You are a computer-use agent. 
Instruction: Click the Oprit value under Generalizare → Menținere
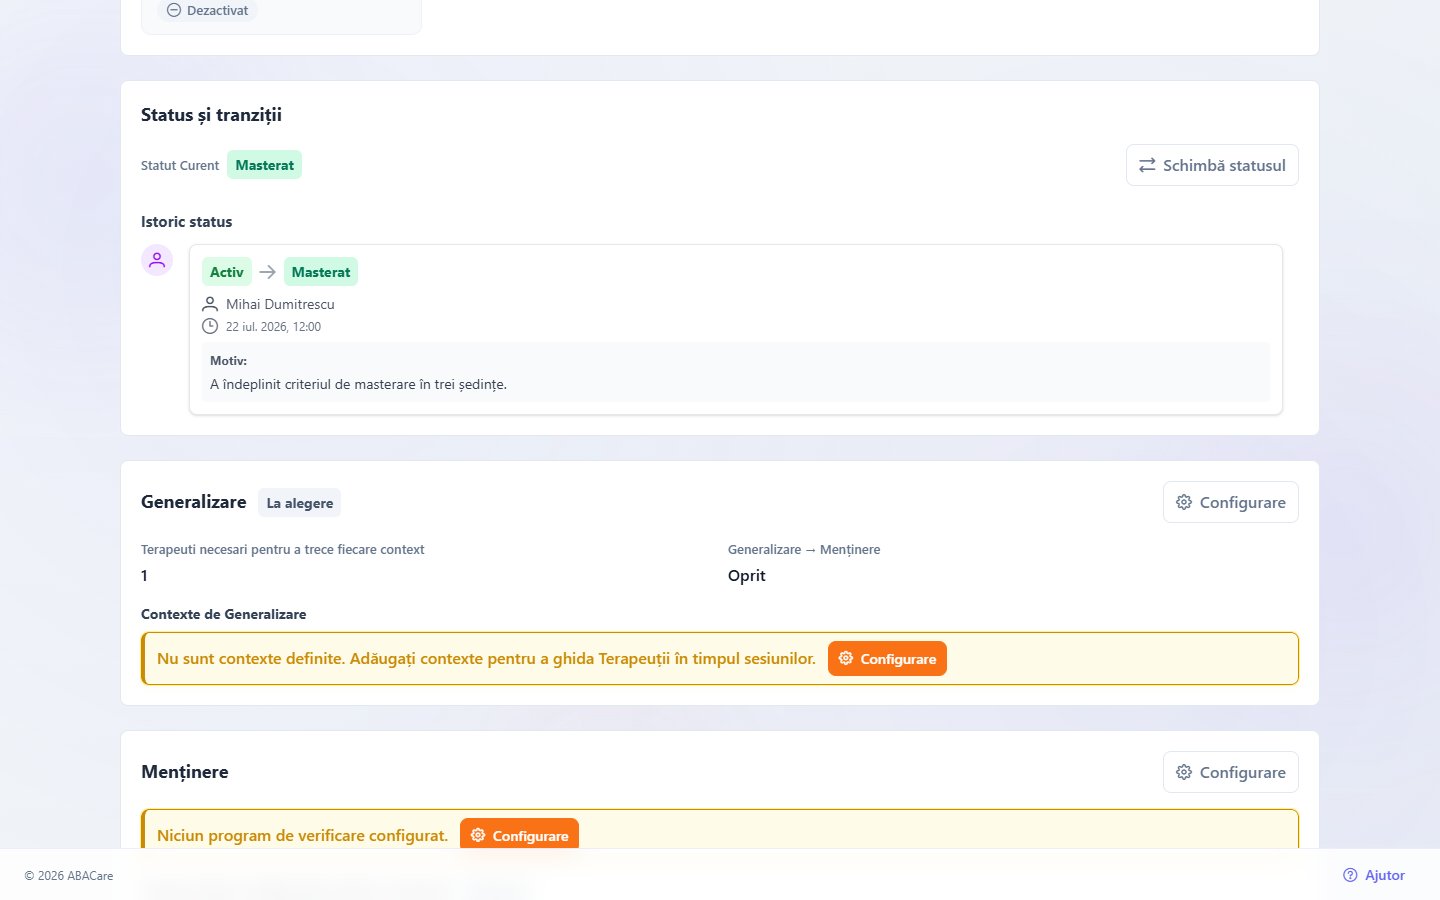[x=747, y=575]
